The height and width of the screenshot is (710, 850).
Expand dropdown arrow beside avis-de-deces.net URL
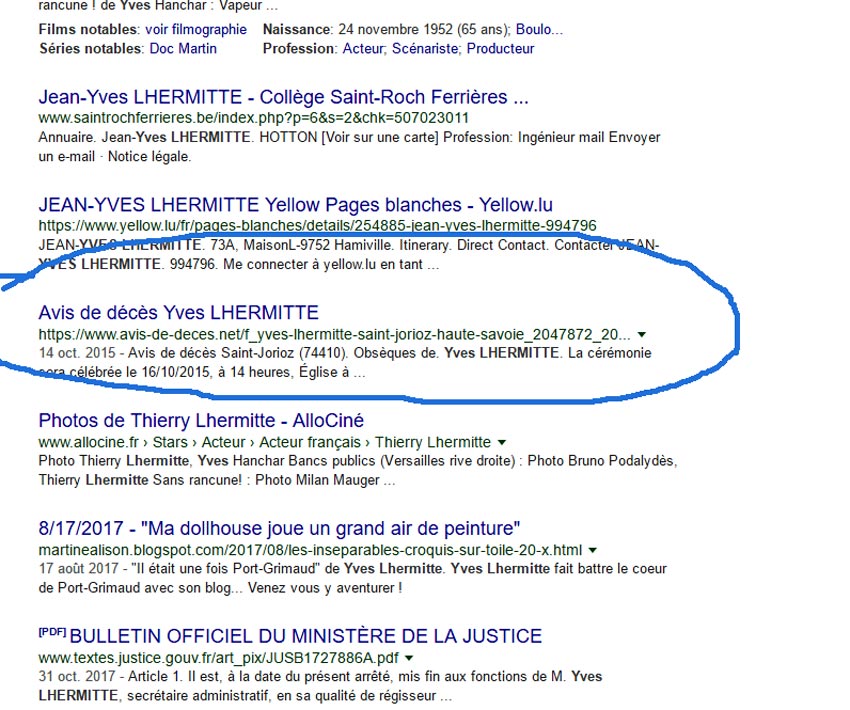pos(642,334)
